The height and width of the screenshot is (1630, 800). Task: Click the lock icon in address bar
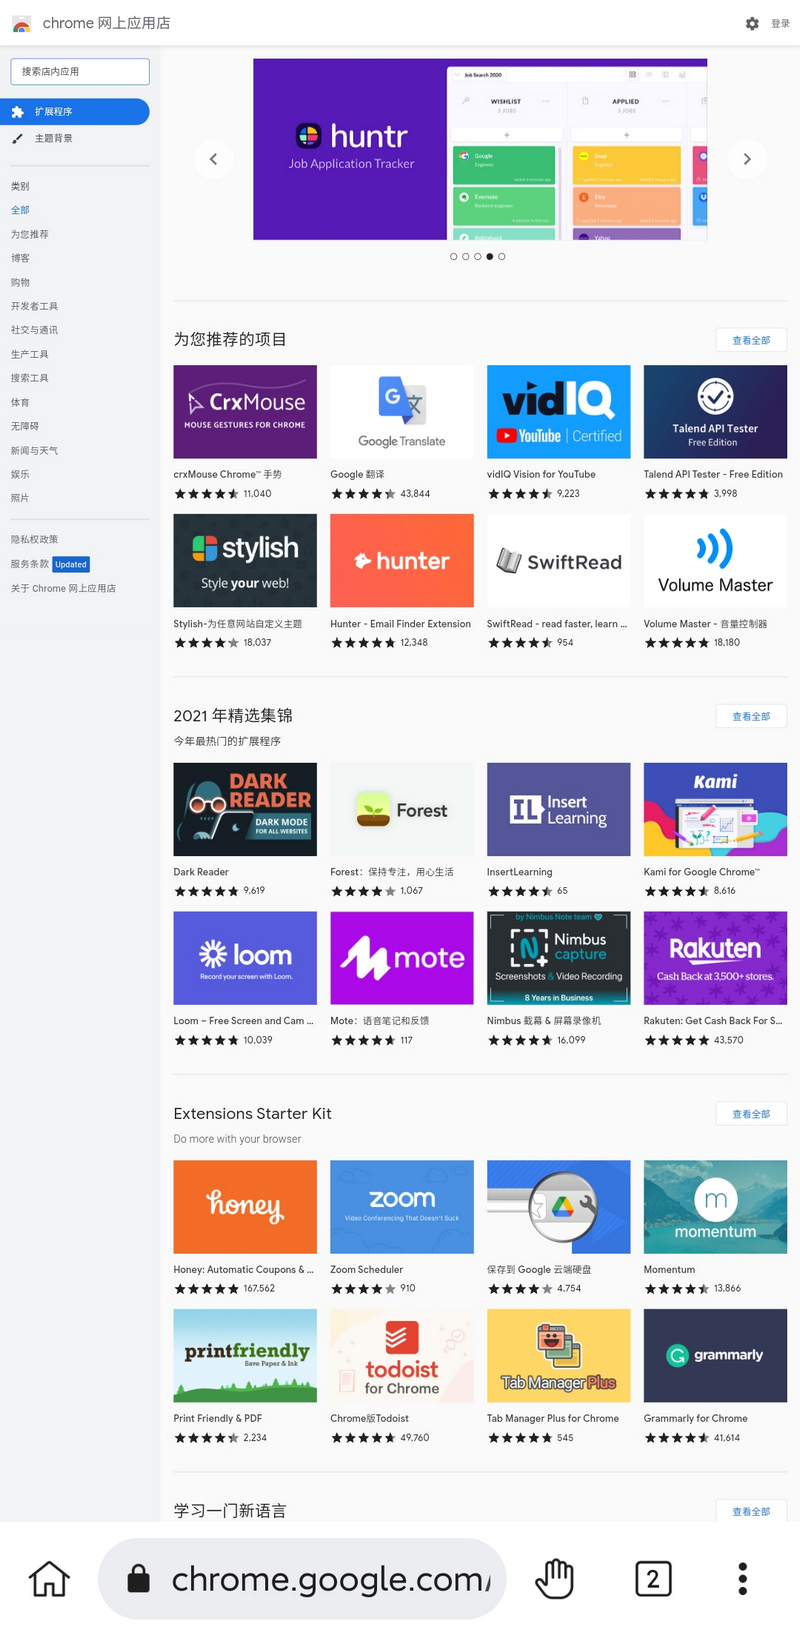(x=139, y=1579)
